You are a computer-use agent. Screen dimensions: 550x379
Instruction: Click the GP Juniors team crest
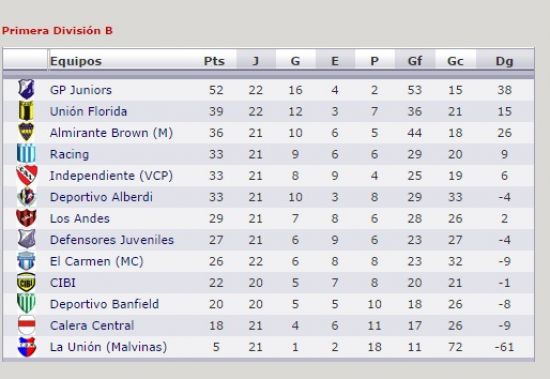(x=26, y=89)
